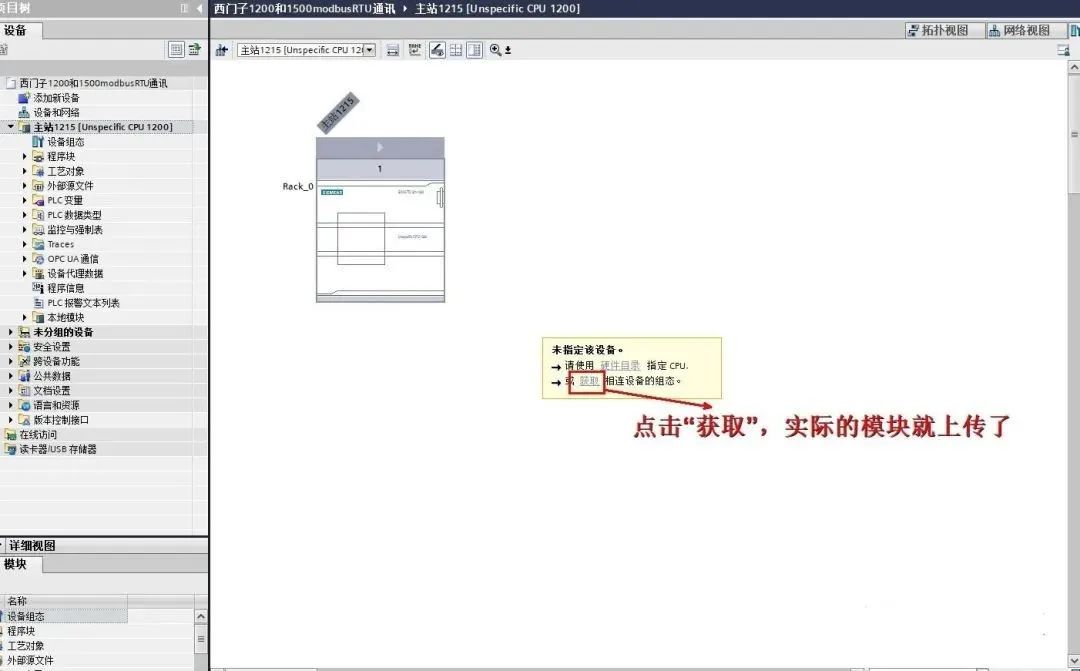Click the 跨设备功能 icon
The image size is (1080, 671).
24,362
